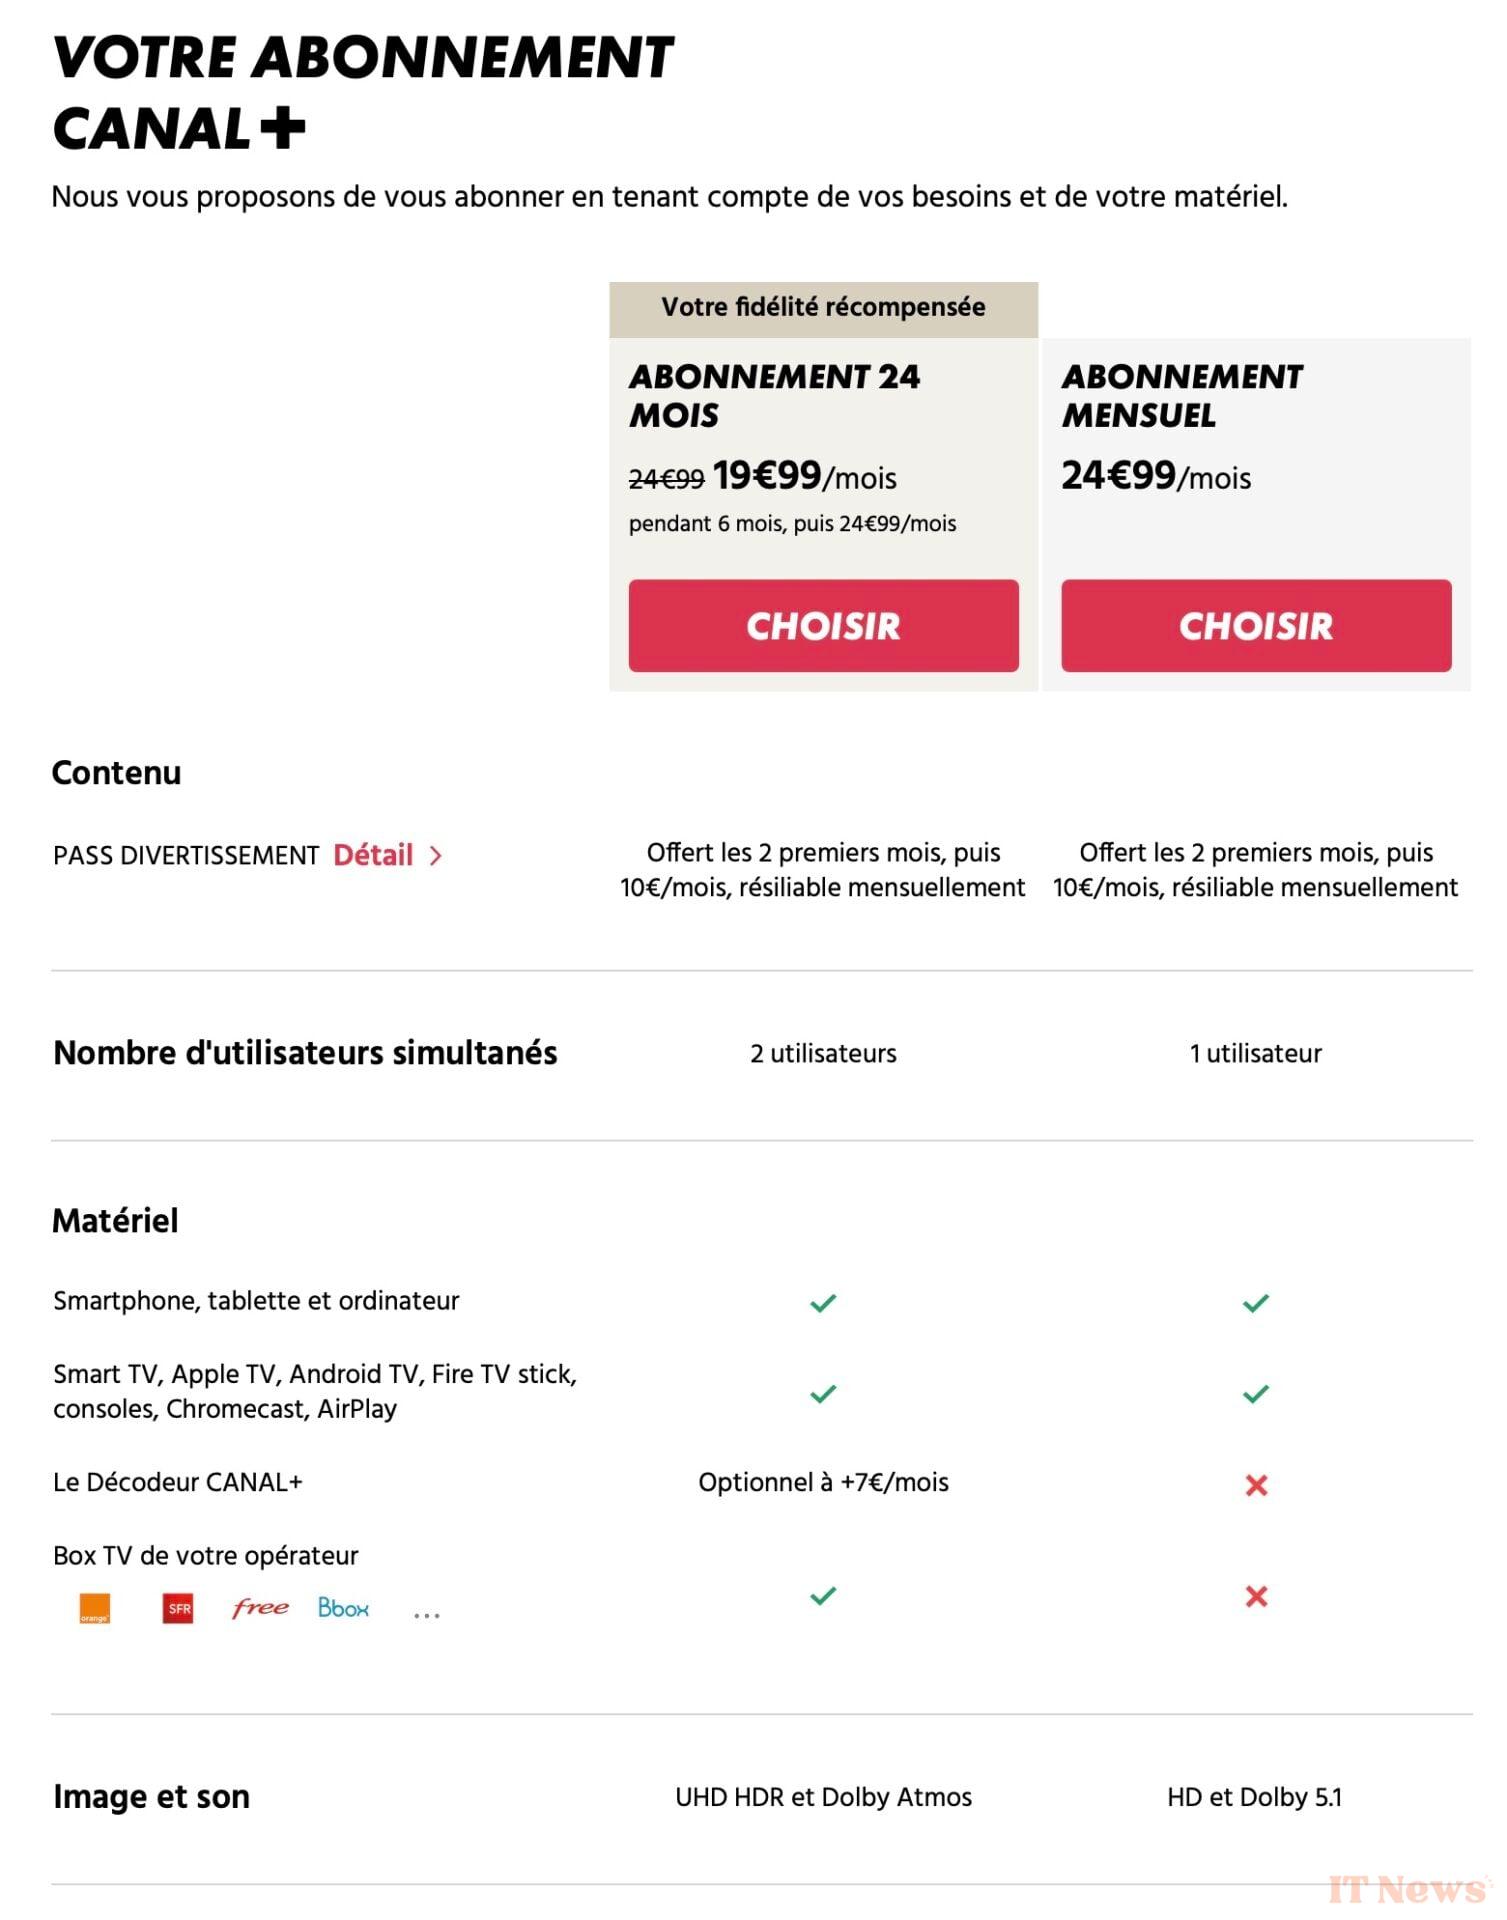Select the Abonnement 24 Mois heading
The height and width of the screenshot is (1920, 1507).
coord(774,395)
